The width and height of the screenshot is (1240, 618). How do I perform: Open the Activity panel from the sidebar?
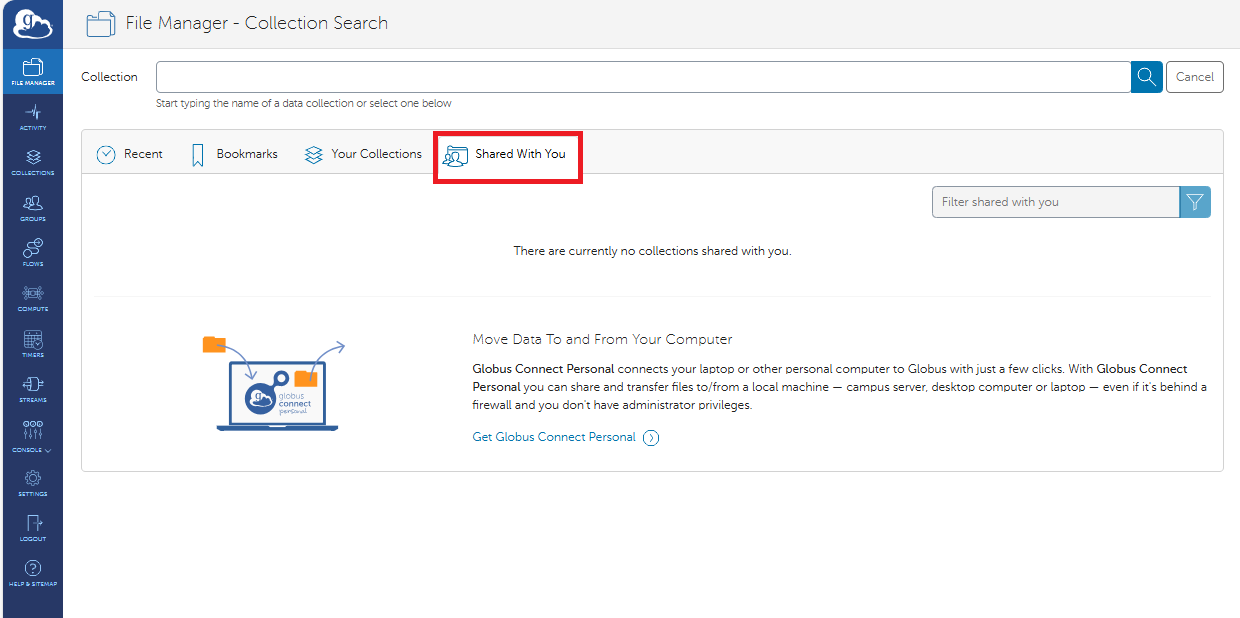pos(32,118)
